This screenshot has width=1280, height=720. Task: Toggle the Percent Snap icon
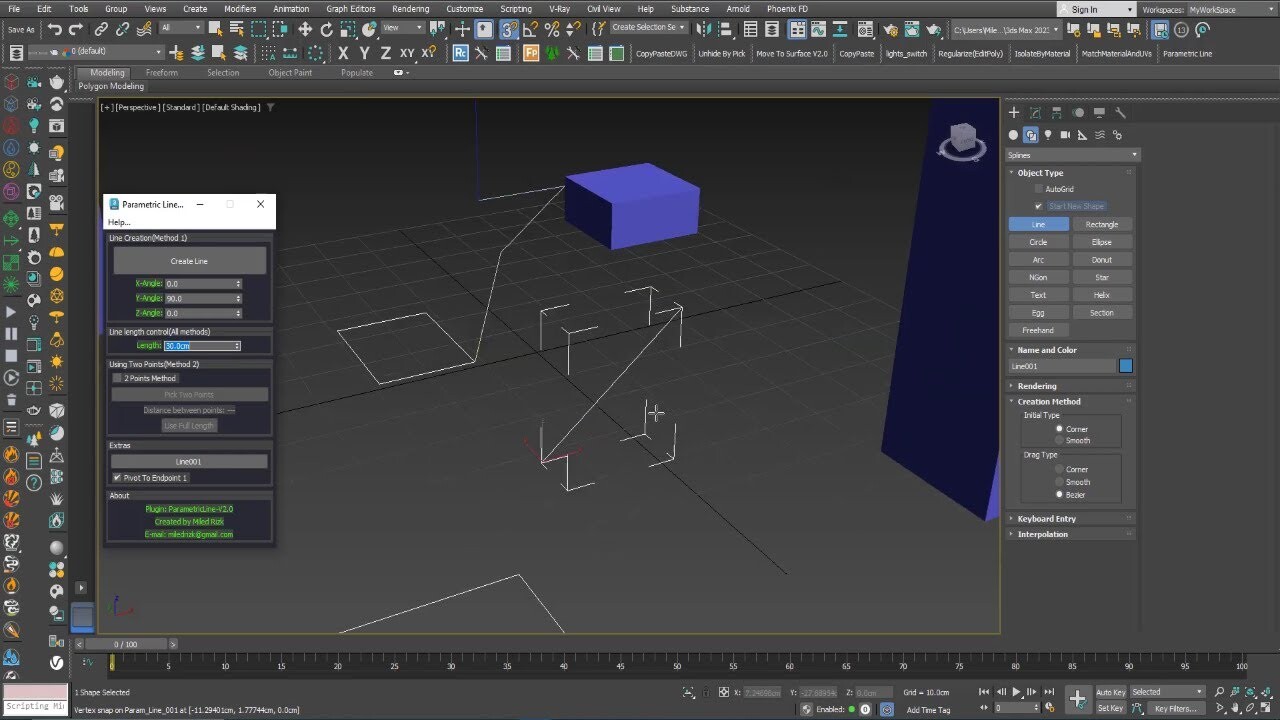coord(552,30)
